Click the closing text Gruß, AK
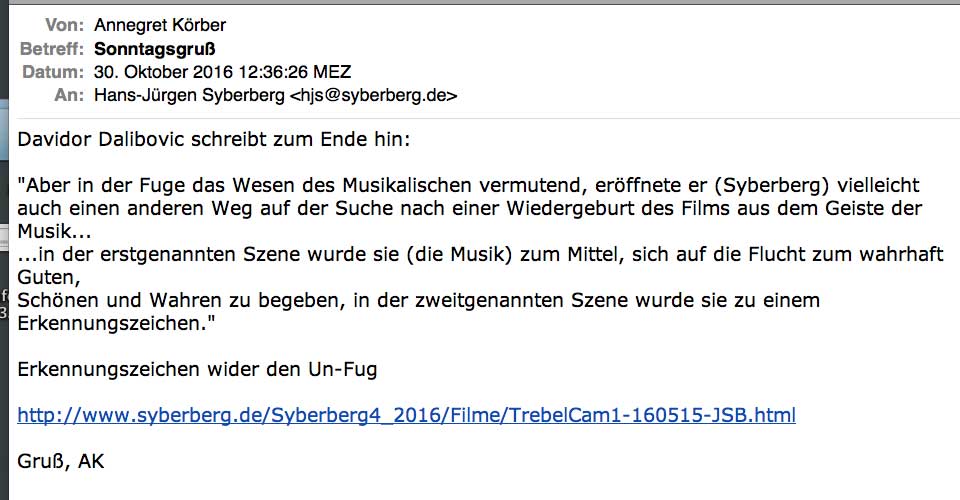 click(x=61, y=461)
